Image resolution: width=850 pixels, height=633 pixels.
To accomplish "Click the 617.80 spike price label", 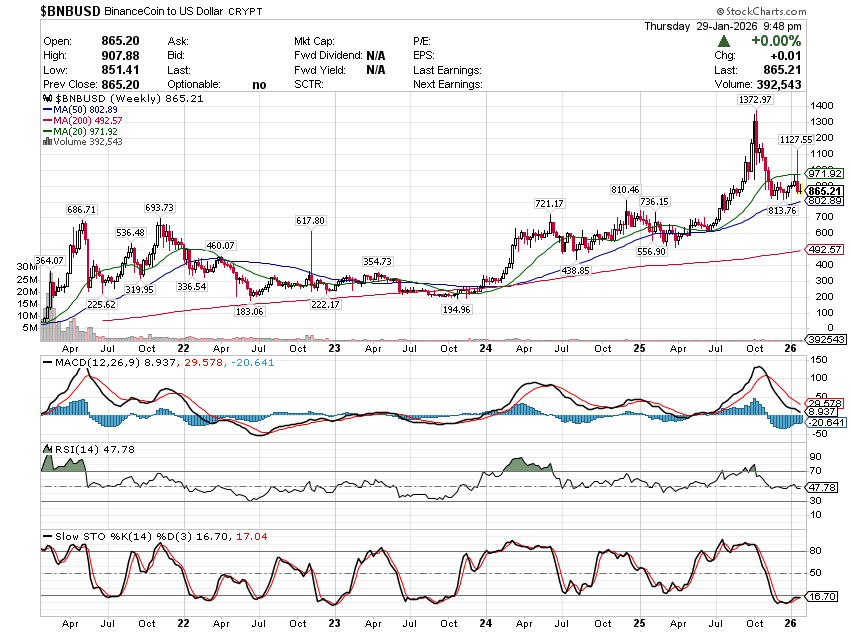I will click(x=311, y=220).
